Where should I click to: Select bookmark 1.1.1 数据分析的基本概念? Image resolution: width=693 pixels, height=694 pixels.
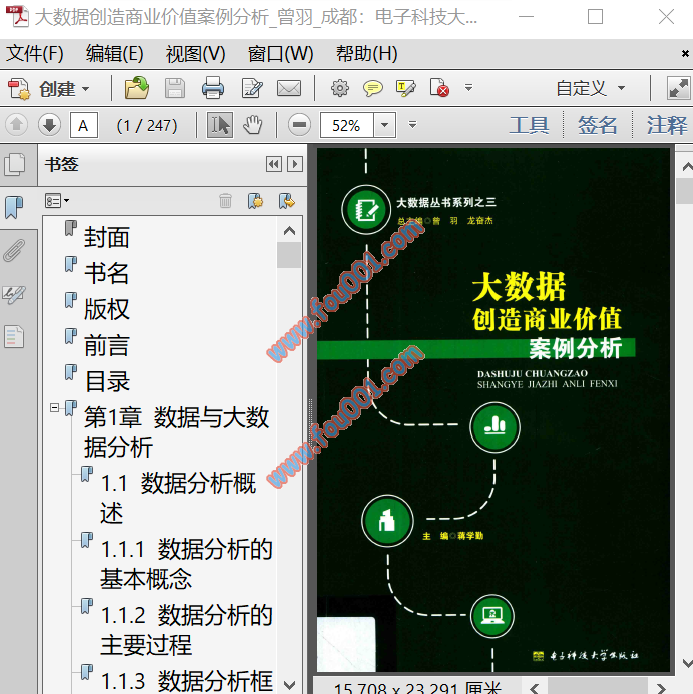(x=186, y=564)
